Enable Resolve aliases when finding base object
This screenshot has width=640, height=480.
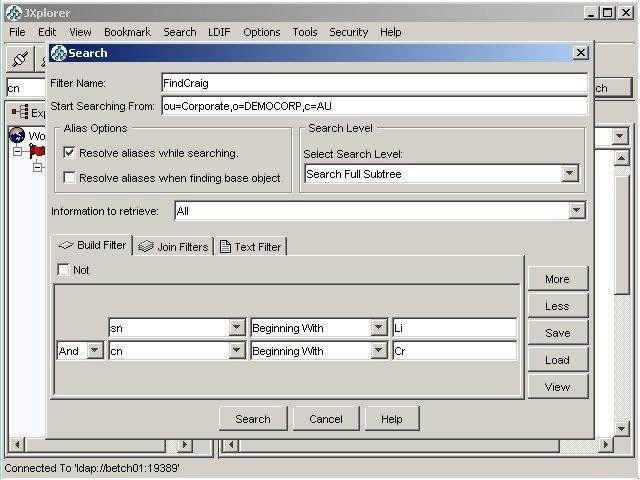[x=69, y=178]
